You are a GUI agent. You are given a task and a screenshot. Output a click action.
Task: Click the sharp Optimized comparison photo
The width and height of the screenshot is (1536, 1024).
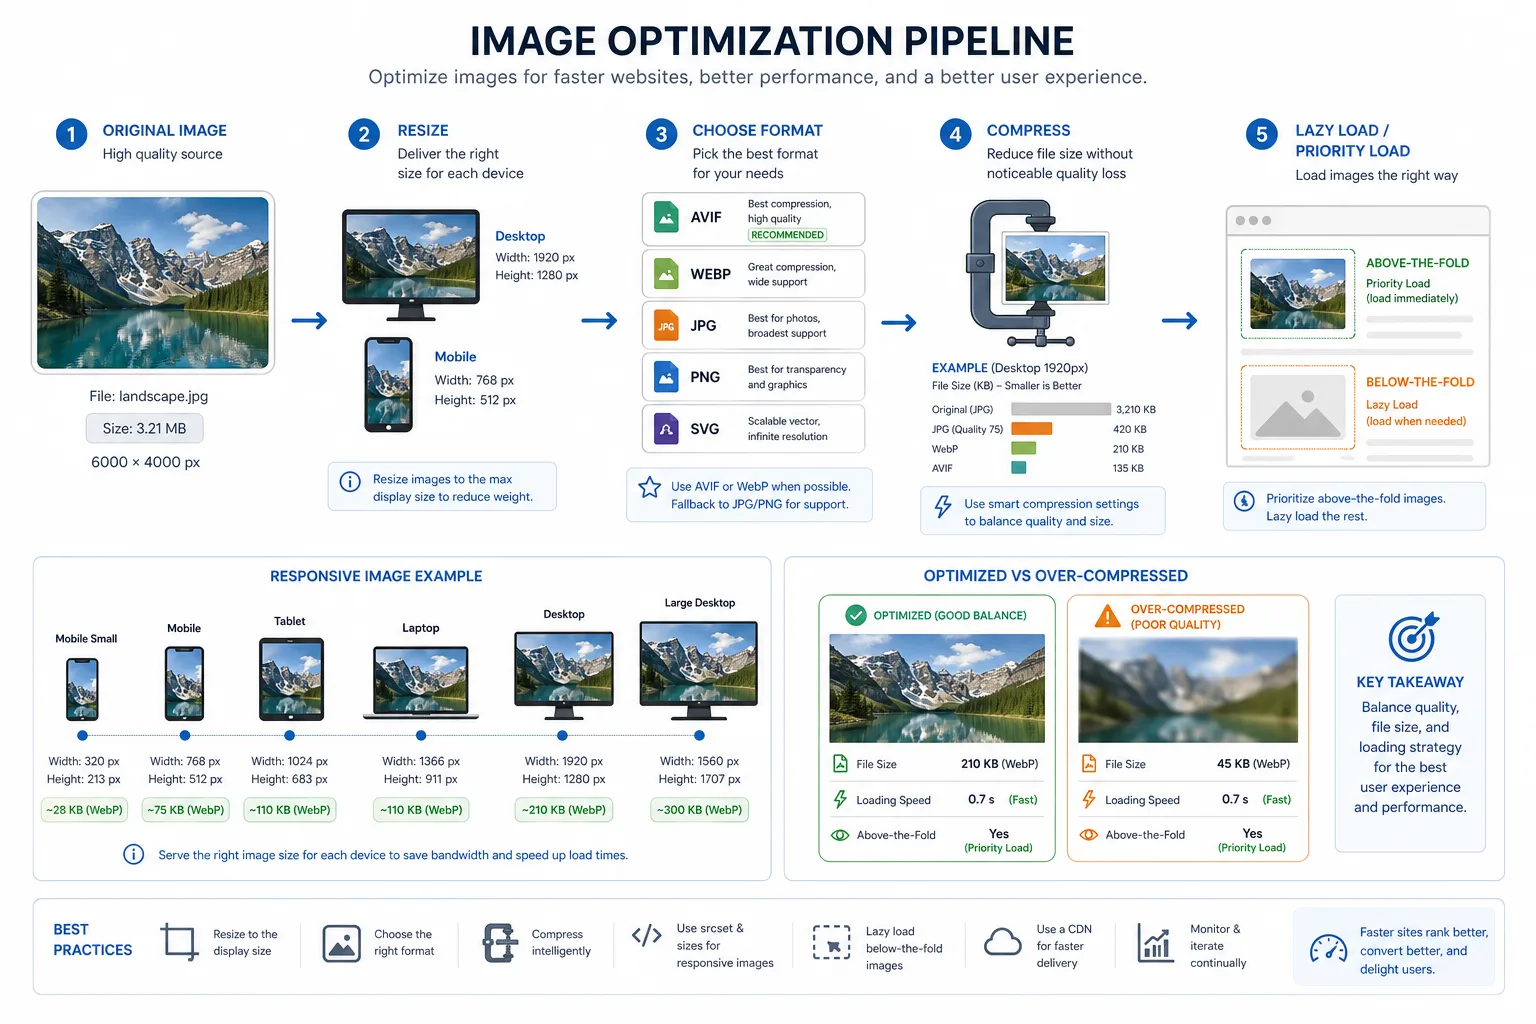click(x=937, y=688)
